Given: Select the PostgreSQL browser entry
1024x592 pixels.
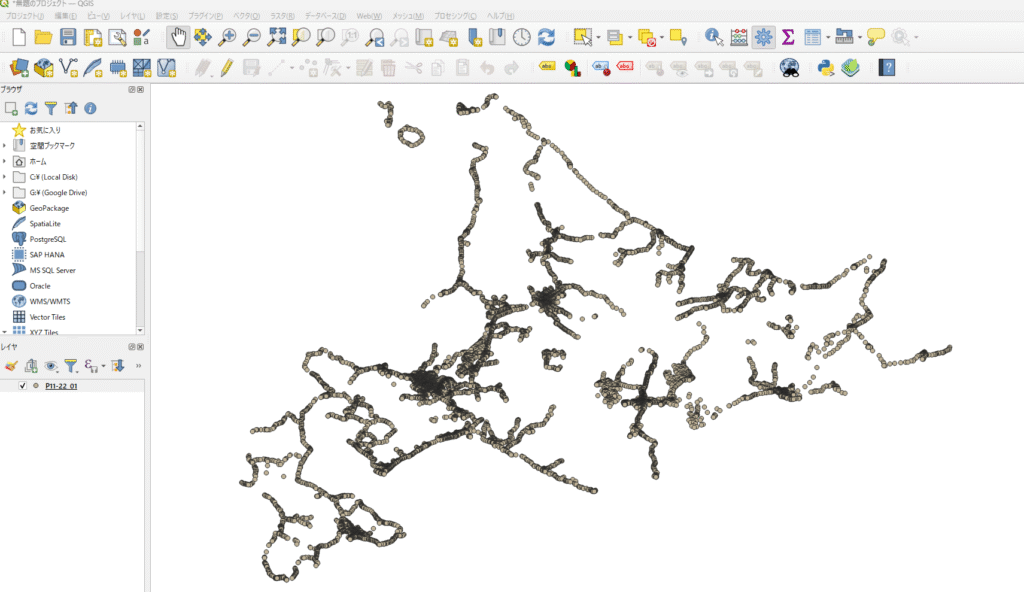Looking at the screenshot, I should coord(48,239).
